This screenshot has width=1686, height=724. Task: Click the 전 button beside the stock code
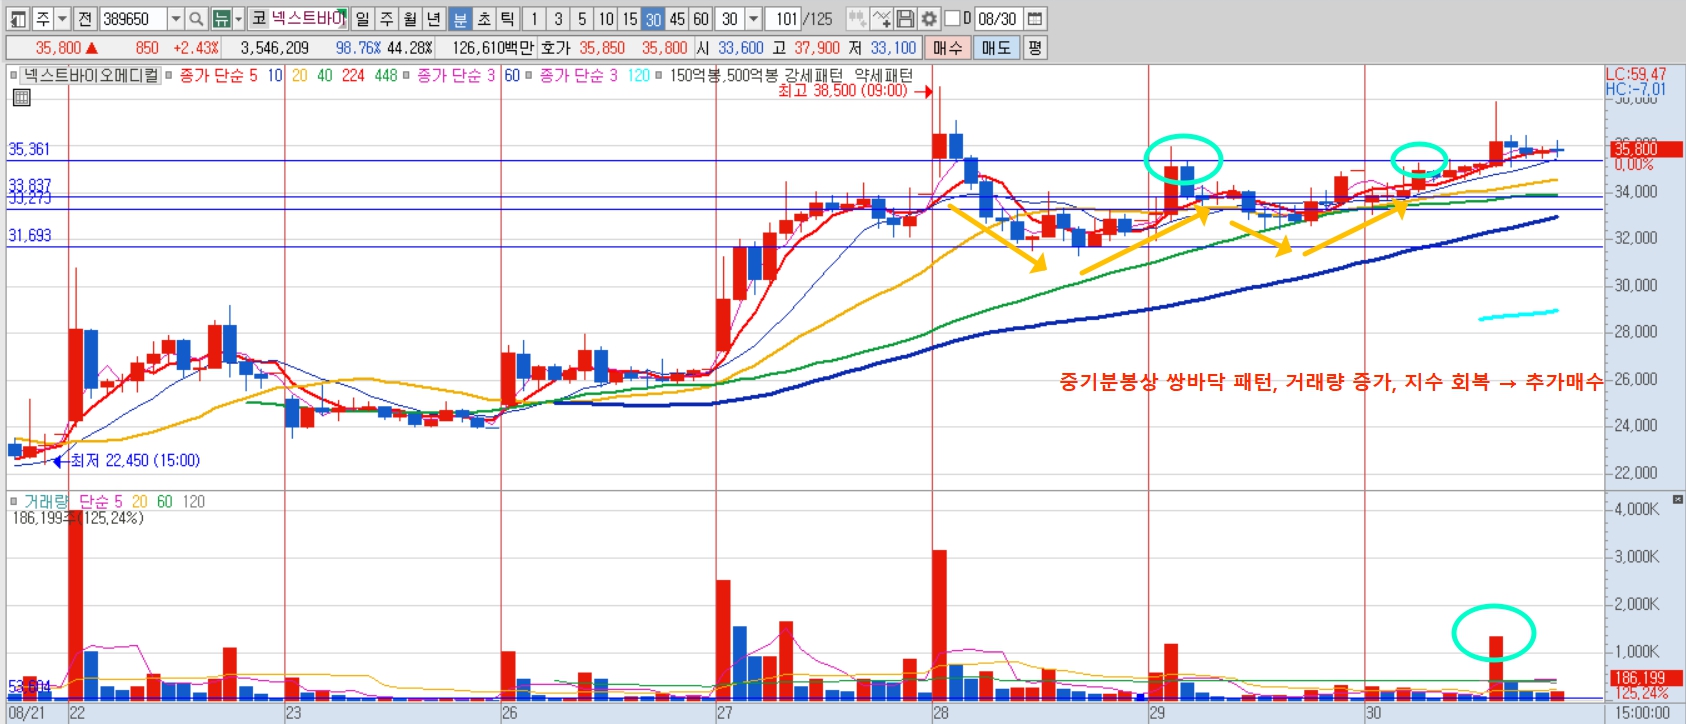pyautogui.click(x=85, y=19)
